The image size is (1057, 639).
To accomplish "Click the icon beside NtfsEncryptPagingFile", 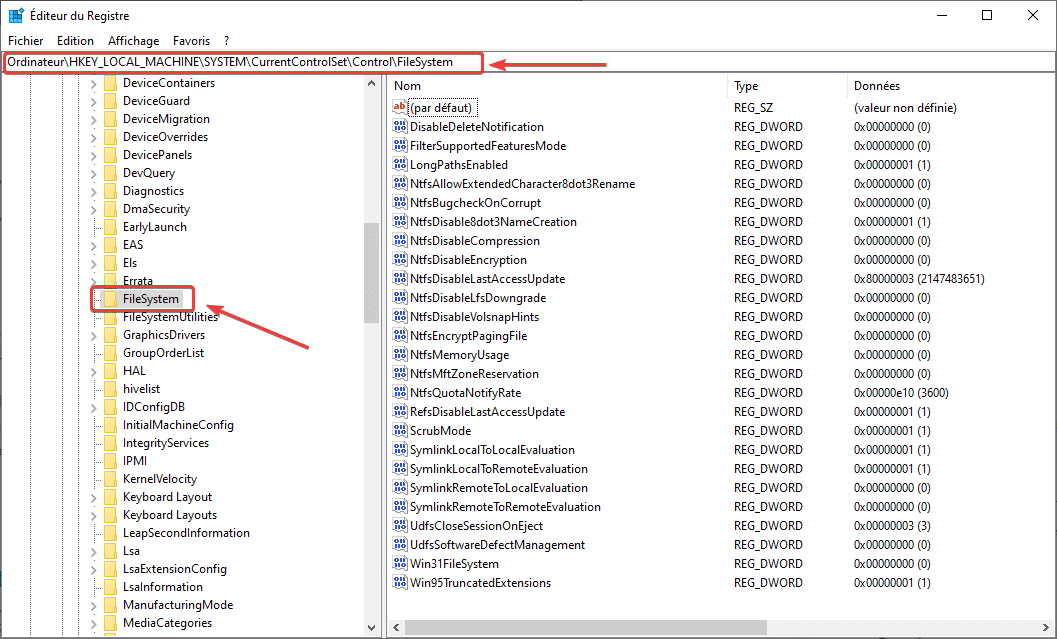I will [x=400, y=336].
